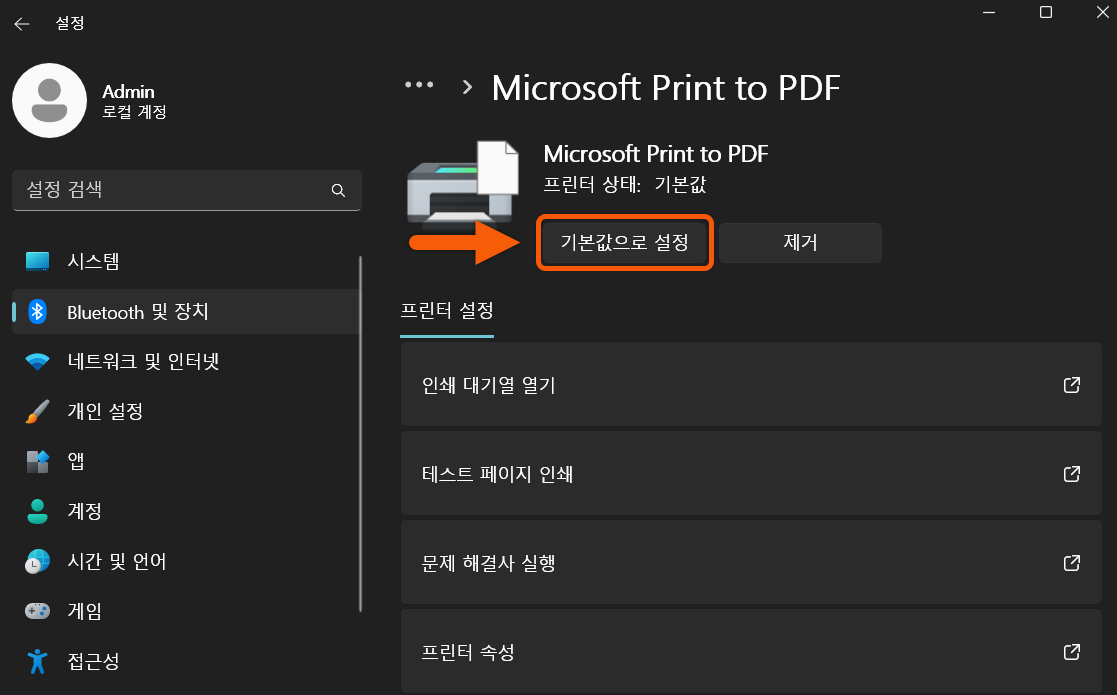Click the breadcrumb ellipsis button
The width and height of the screenshot is (1117, 695).
click(x=419, y=85)
